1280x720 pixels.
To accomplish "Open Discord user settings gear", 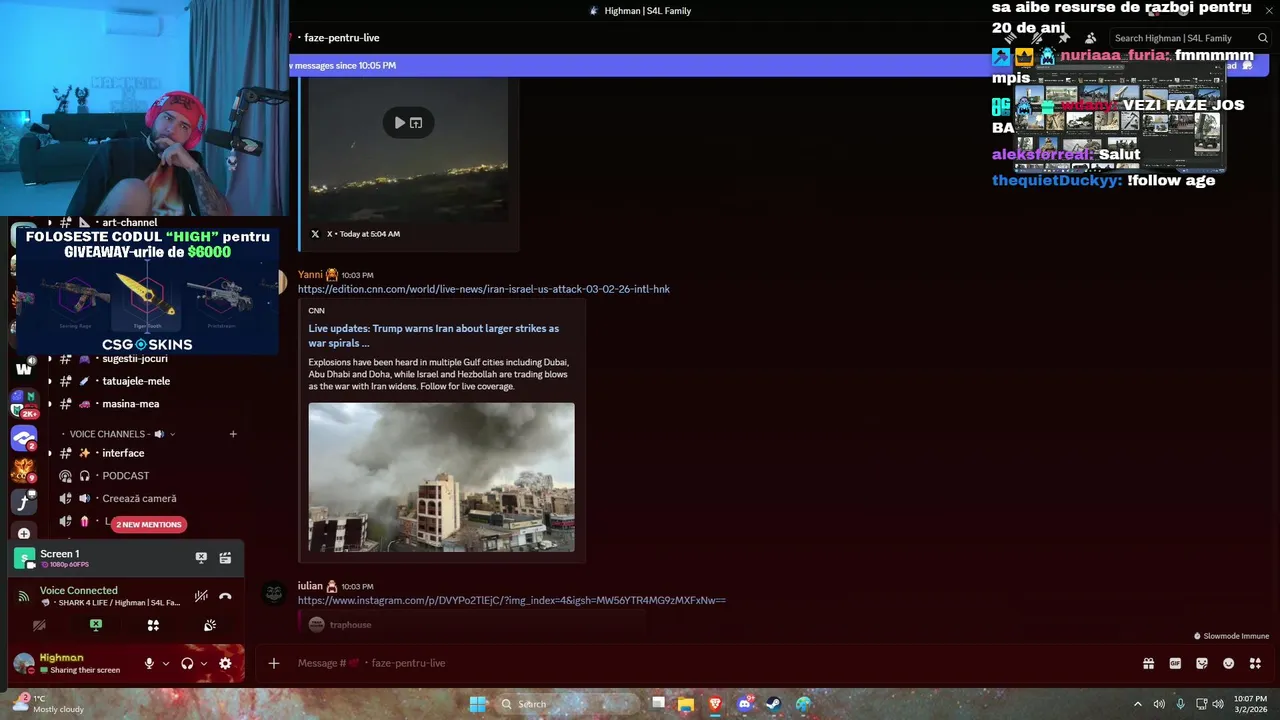I will pos(225,663).
